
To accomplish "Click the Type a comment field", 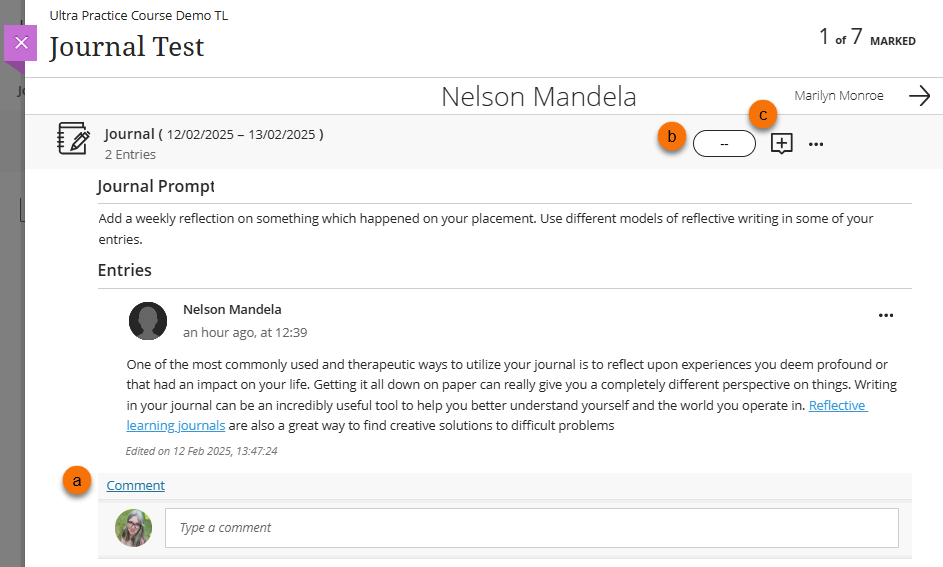I will [531, 527].
